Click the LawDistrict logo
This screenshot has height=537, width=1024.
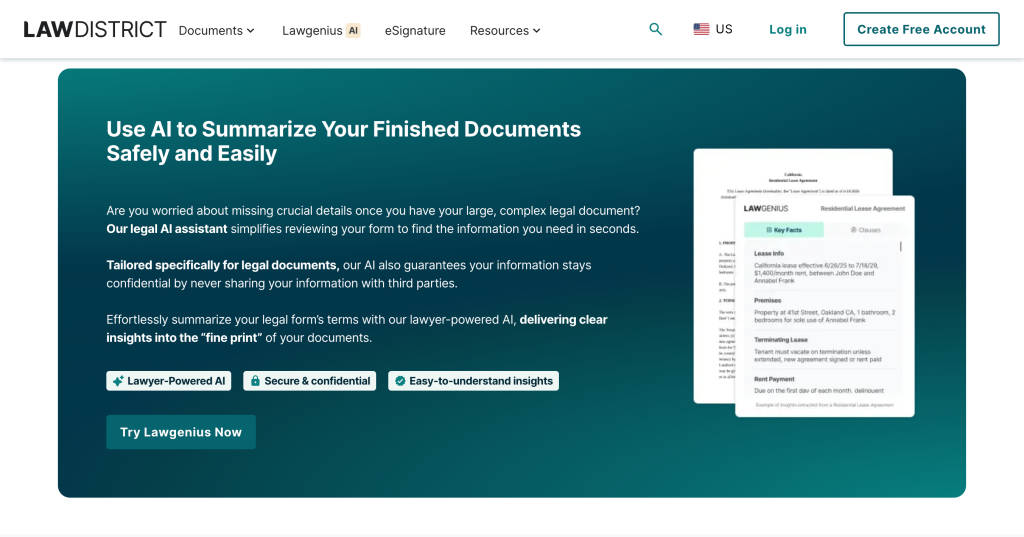(95, 30)
